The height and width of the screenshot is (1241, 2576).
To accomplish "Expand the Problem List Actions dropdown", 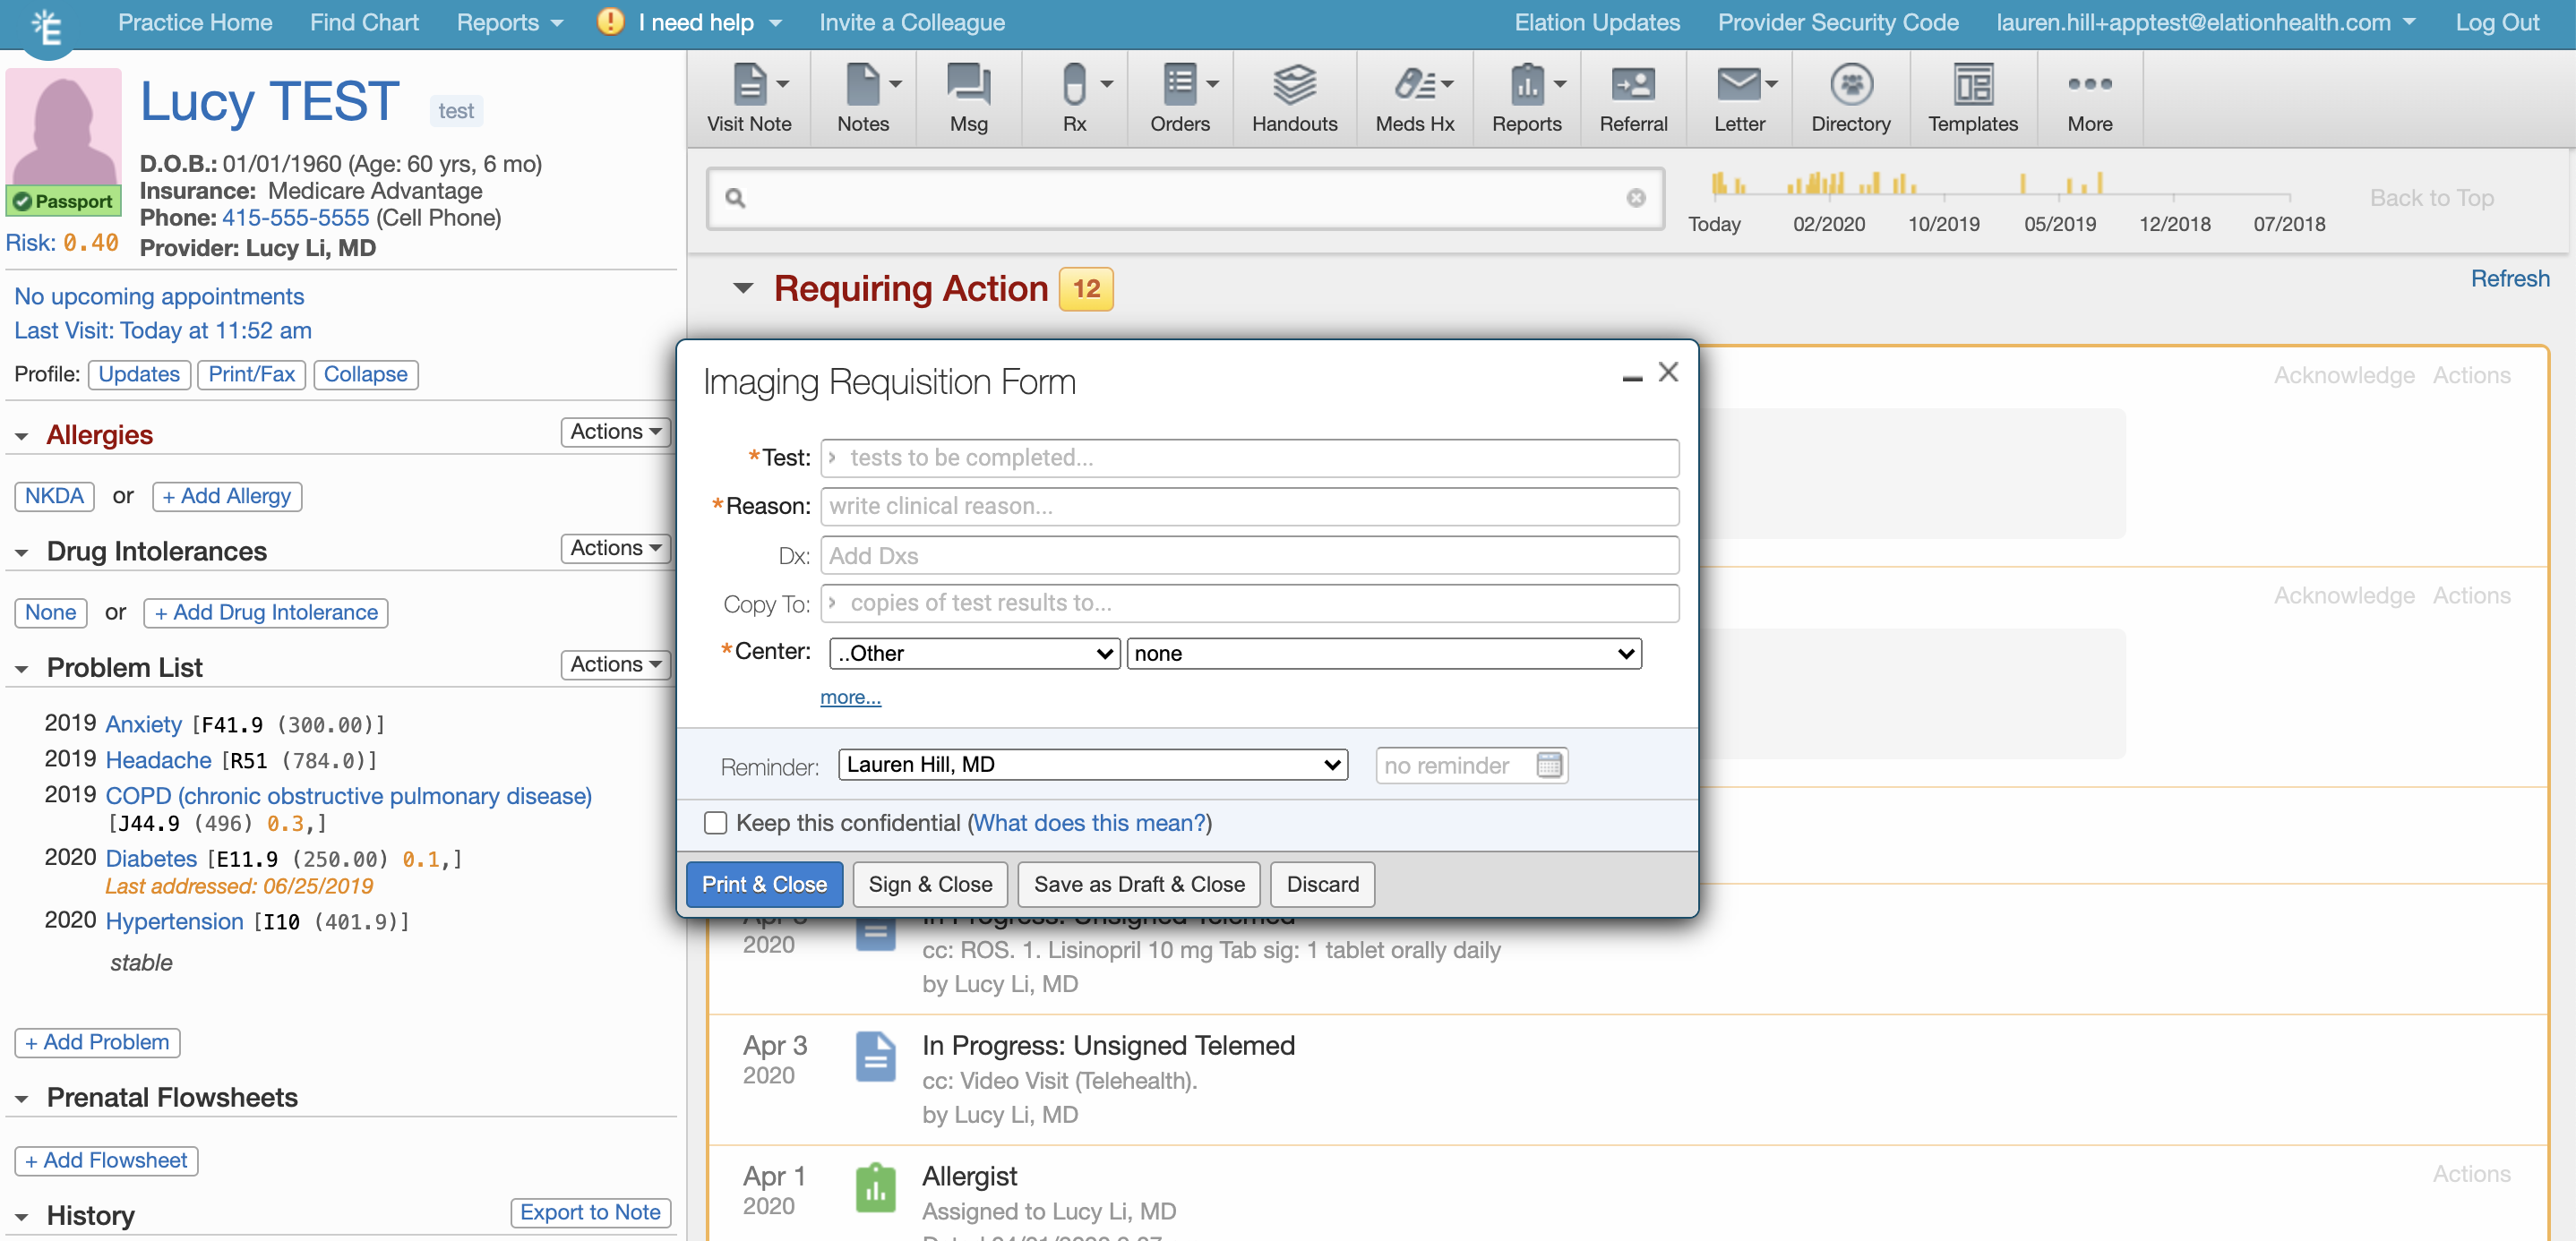I will point(614,664).
